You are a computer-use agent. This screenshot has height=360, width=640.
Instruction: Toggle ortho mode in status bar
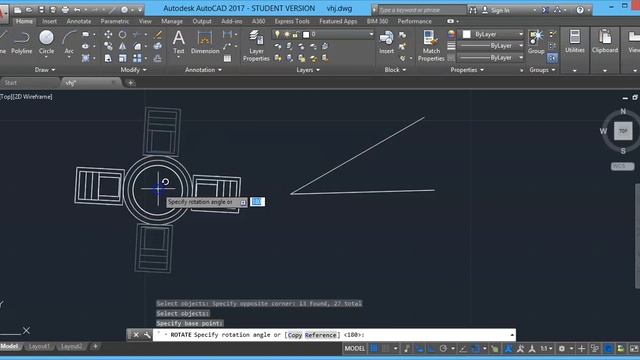431,349
